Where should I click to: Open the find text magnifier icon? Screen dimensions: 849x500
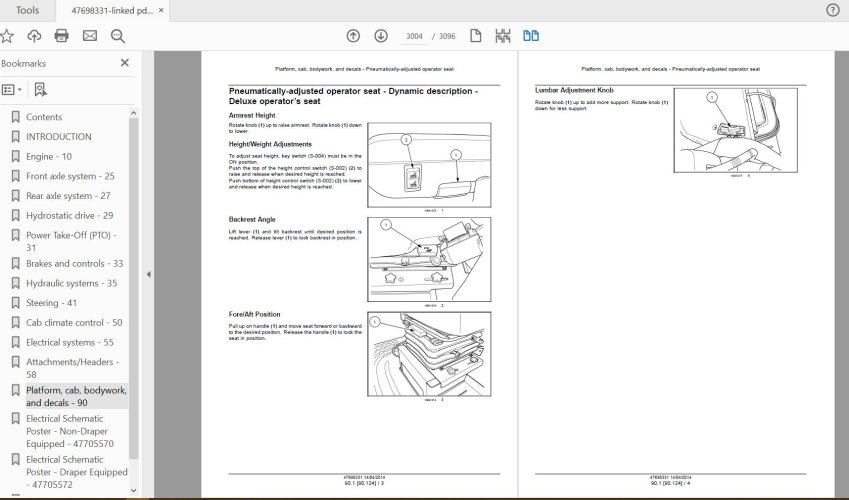[x=117, y=36]
